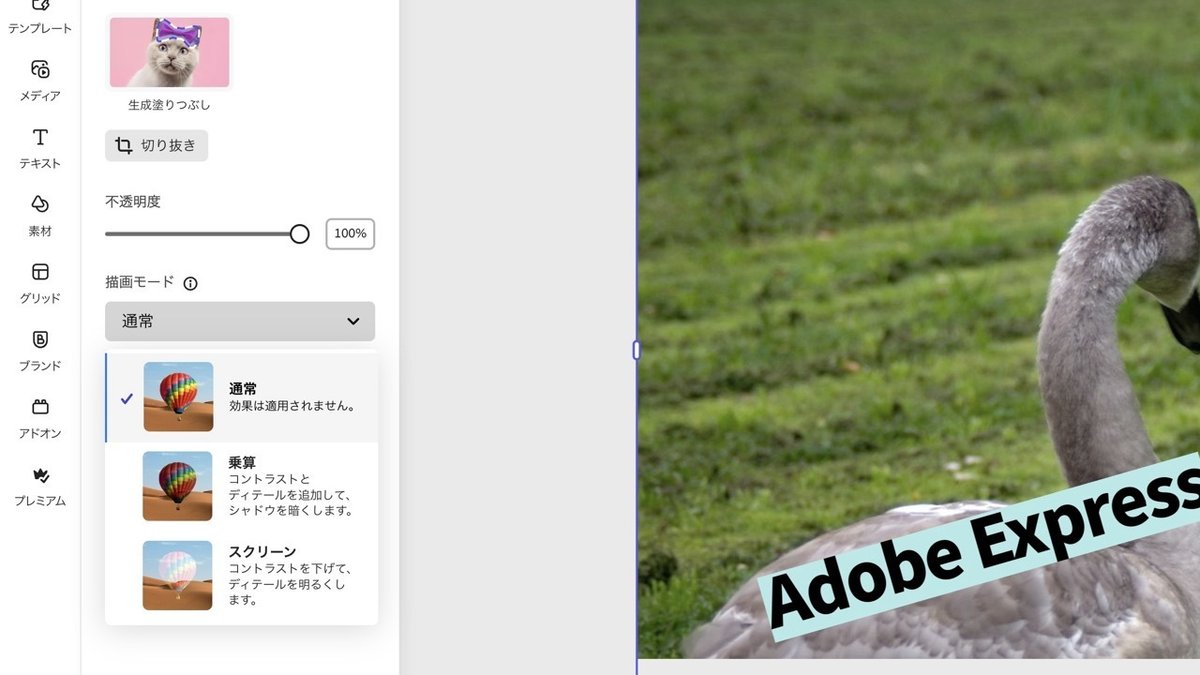Viewport: 1200px width, 675px height.
Task: Click the 描画モード info icon
Action: 191,283
